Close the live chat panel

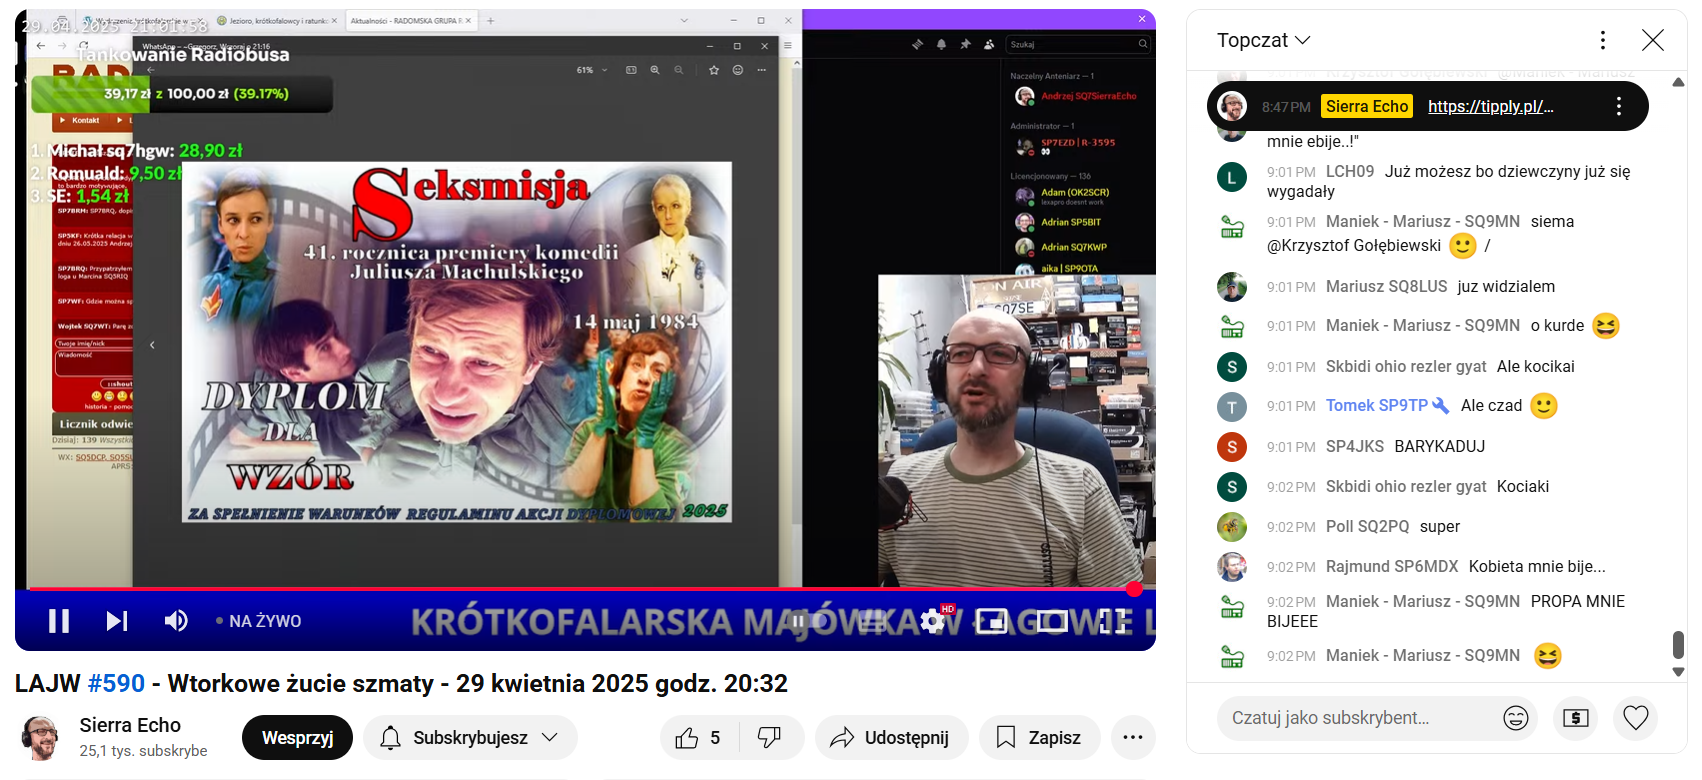point(1653,40)
